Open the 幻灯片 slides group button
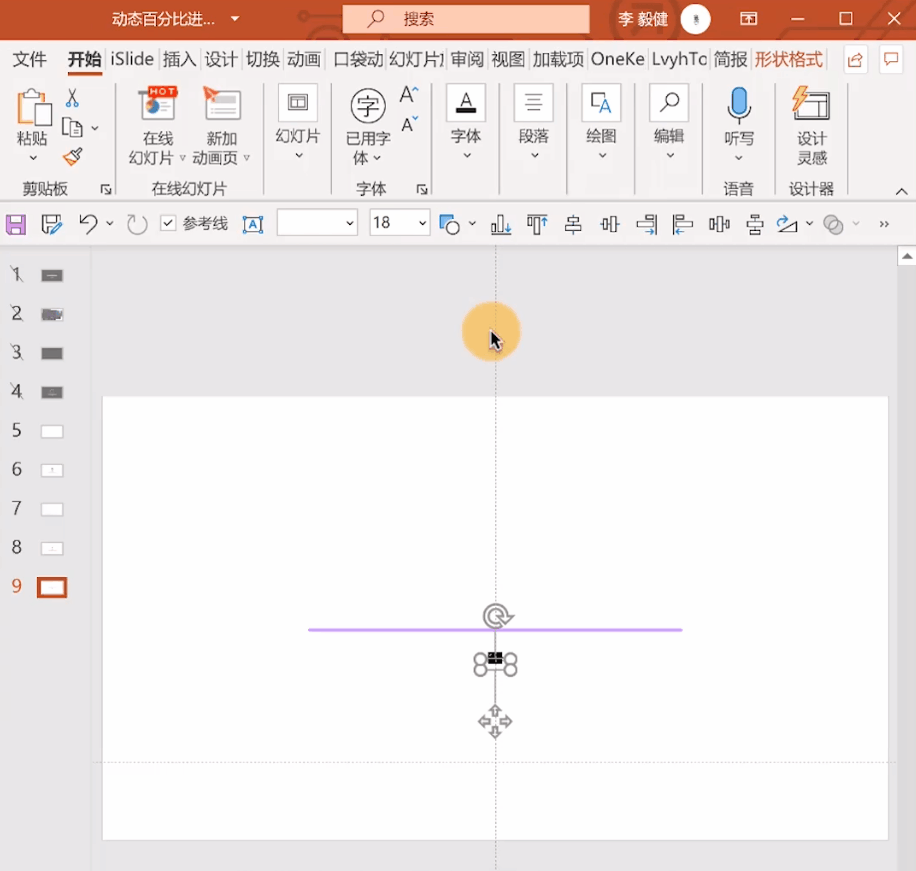This screenshot has height=871, width=916. coord(298,122)
